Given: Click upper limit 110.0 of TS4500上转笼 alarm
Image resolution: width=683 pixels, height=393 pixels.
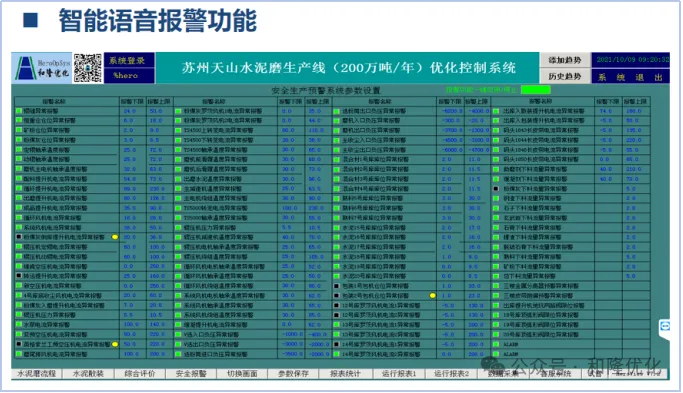Looking at the screenshot, I should pos(315,130).
